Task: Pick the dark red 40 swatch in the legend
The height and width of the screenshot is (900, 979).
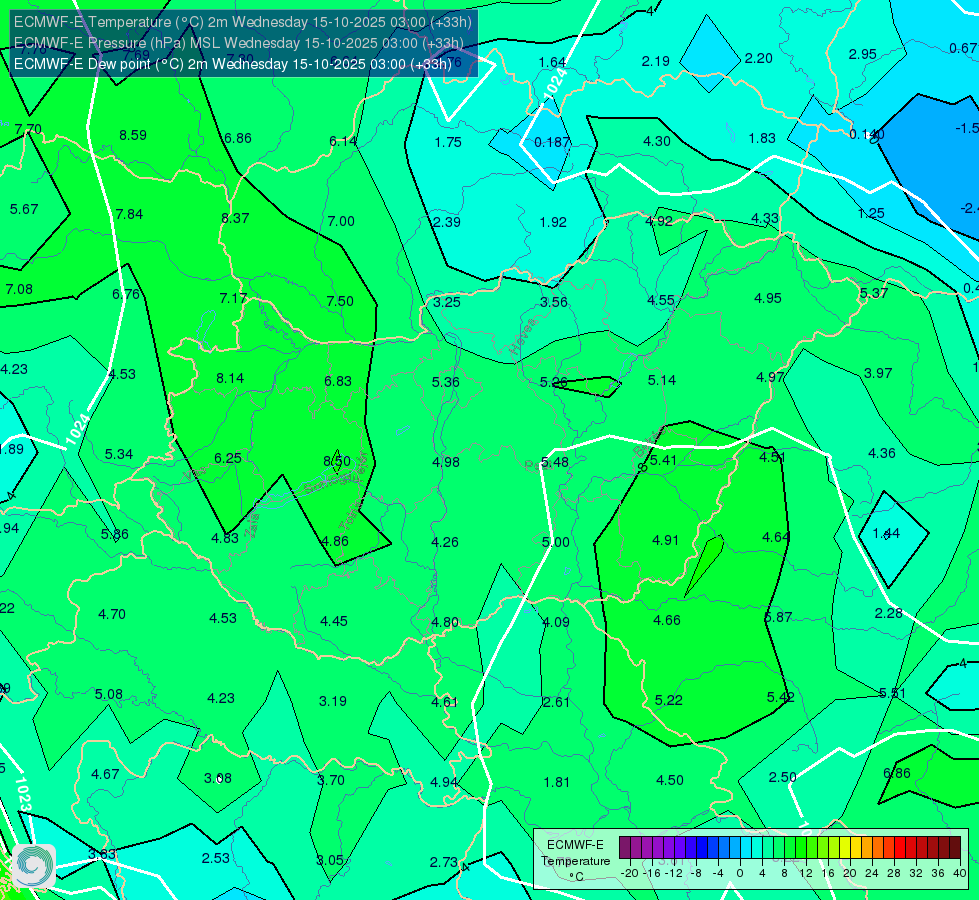Action: pos(955,848)
